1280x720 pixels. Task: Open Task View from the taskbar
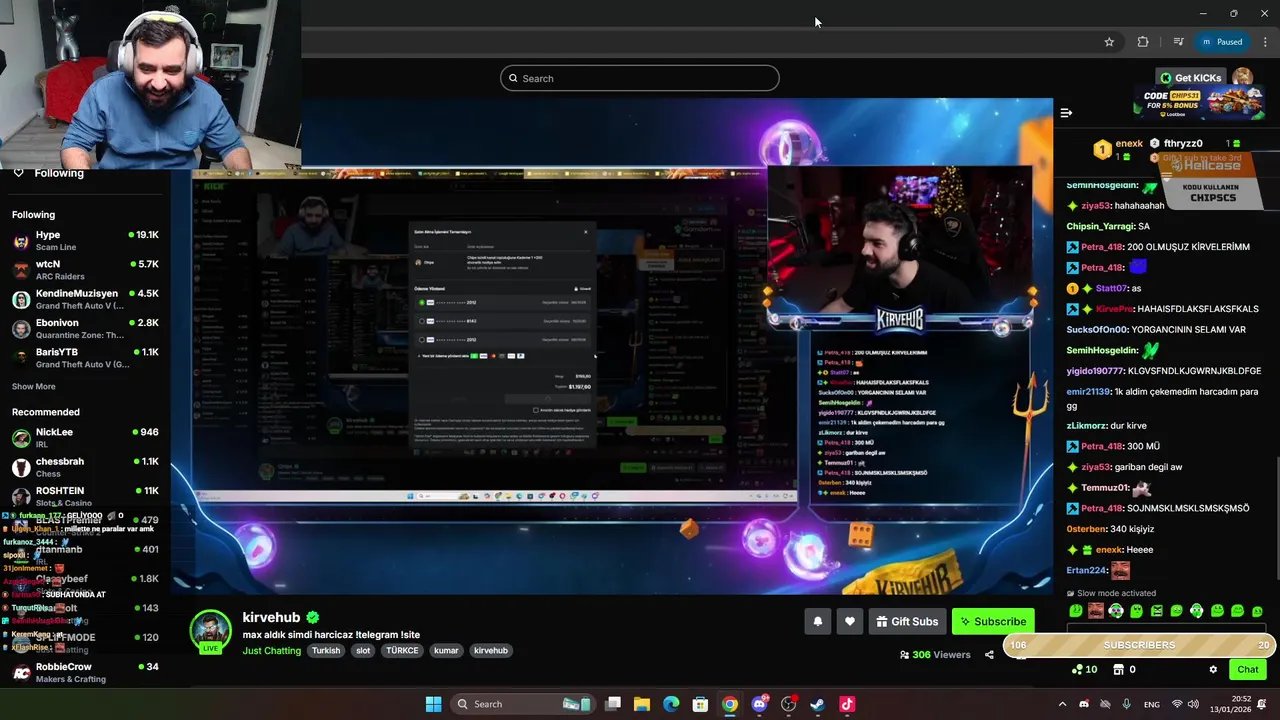(613, 704)
